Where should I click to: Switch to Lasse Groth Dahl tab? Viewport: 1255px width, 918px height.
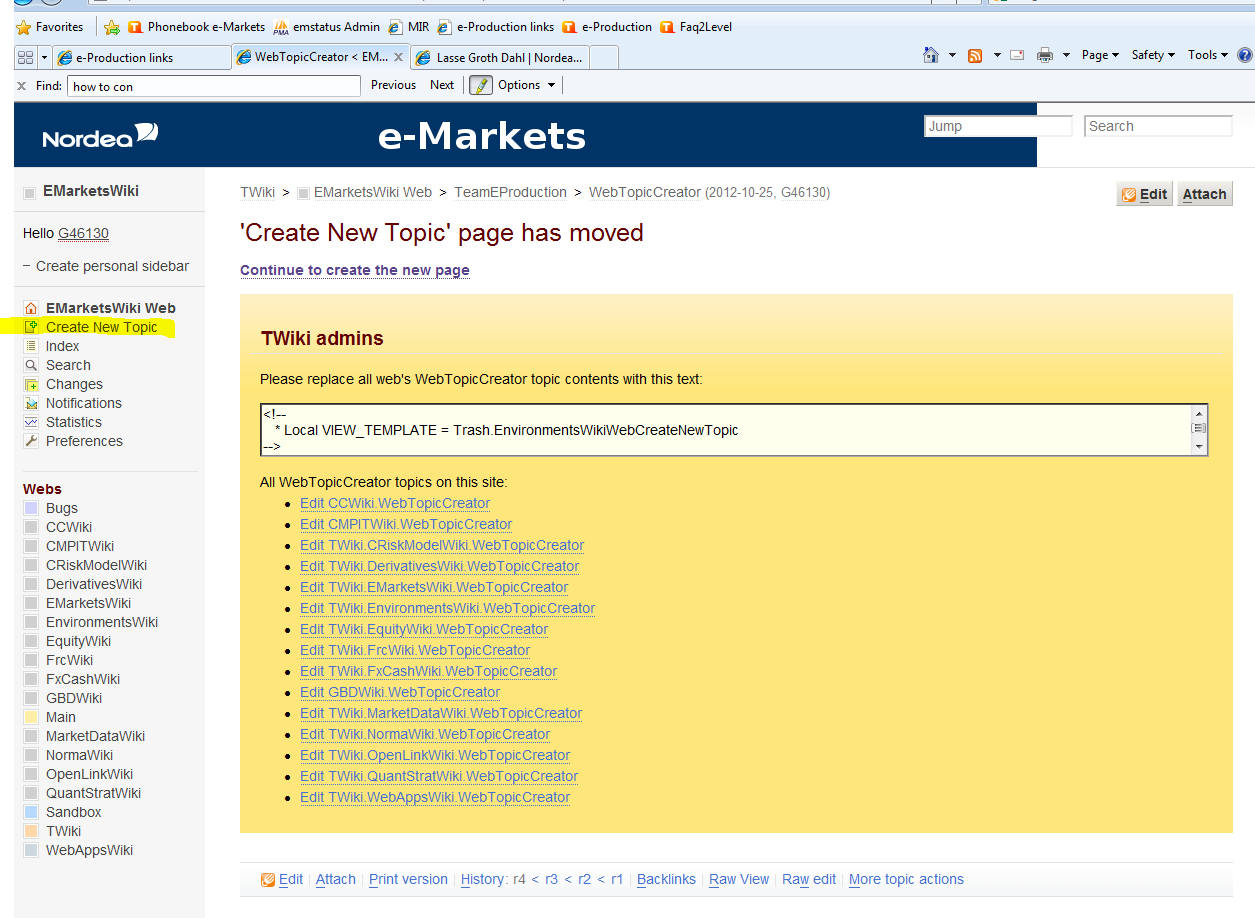click(x=500, y=58)
